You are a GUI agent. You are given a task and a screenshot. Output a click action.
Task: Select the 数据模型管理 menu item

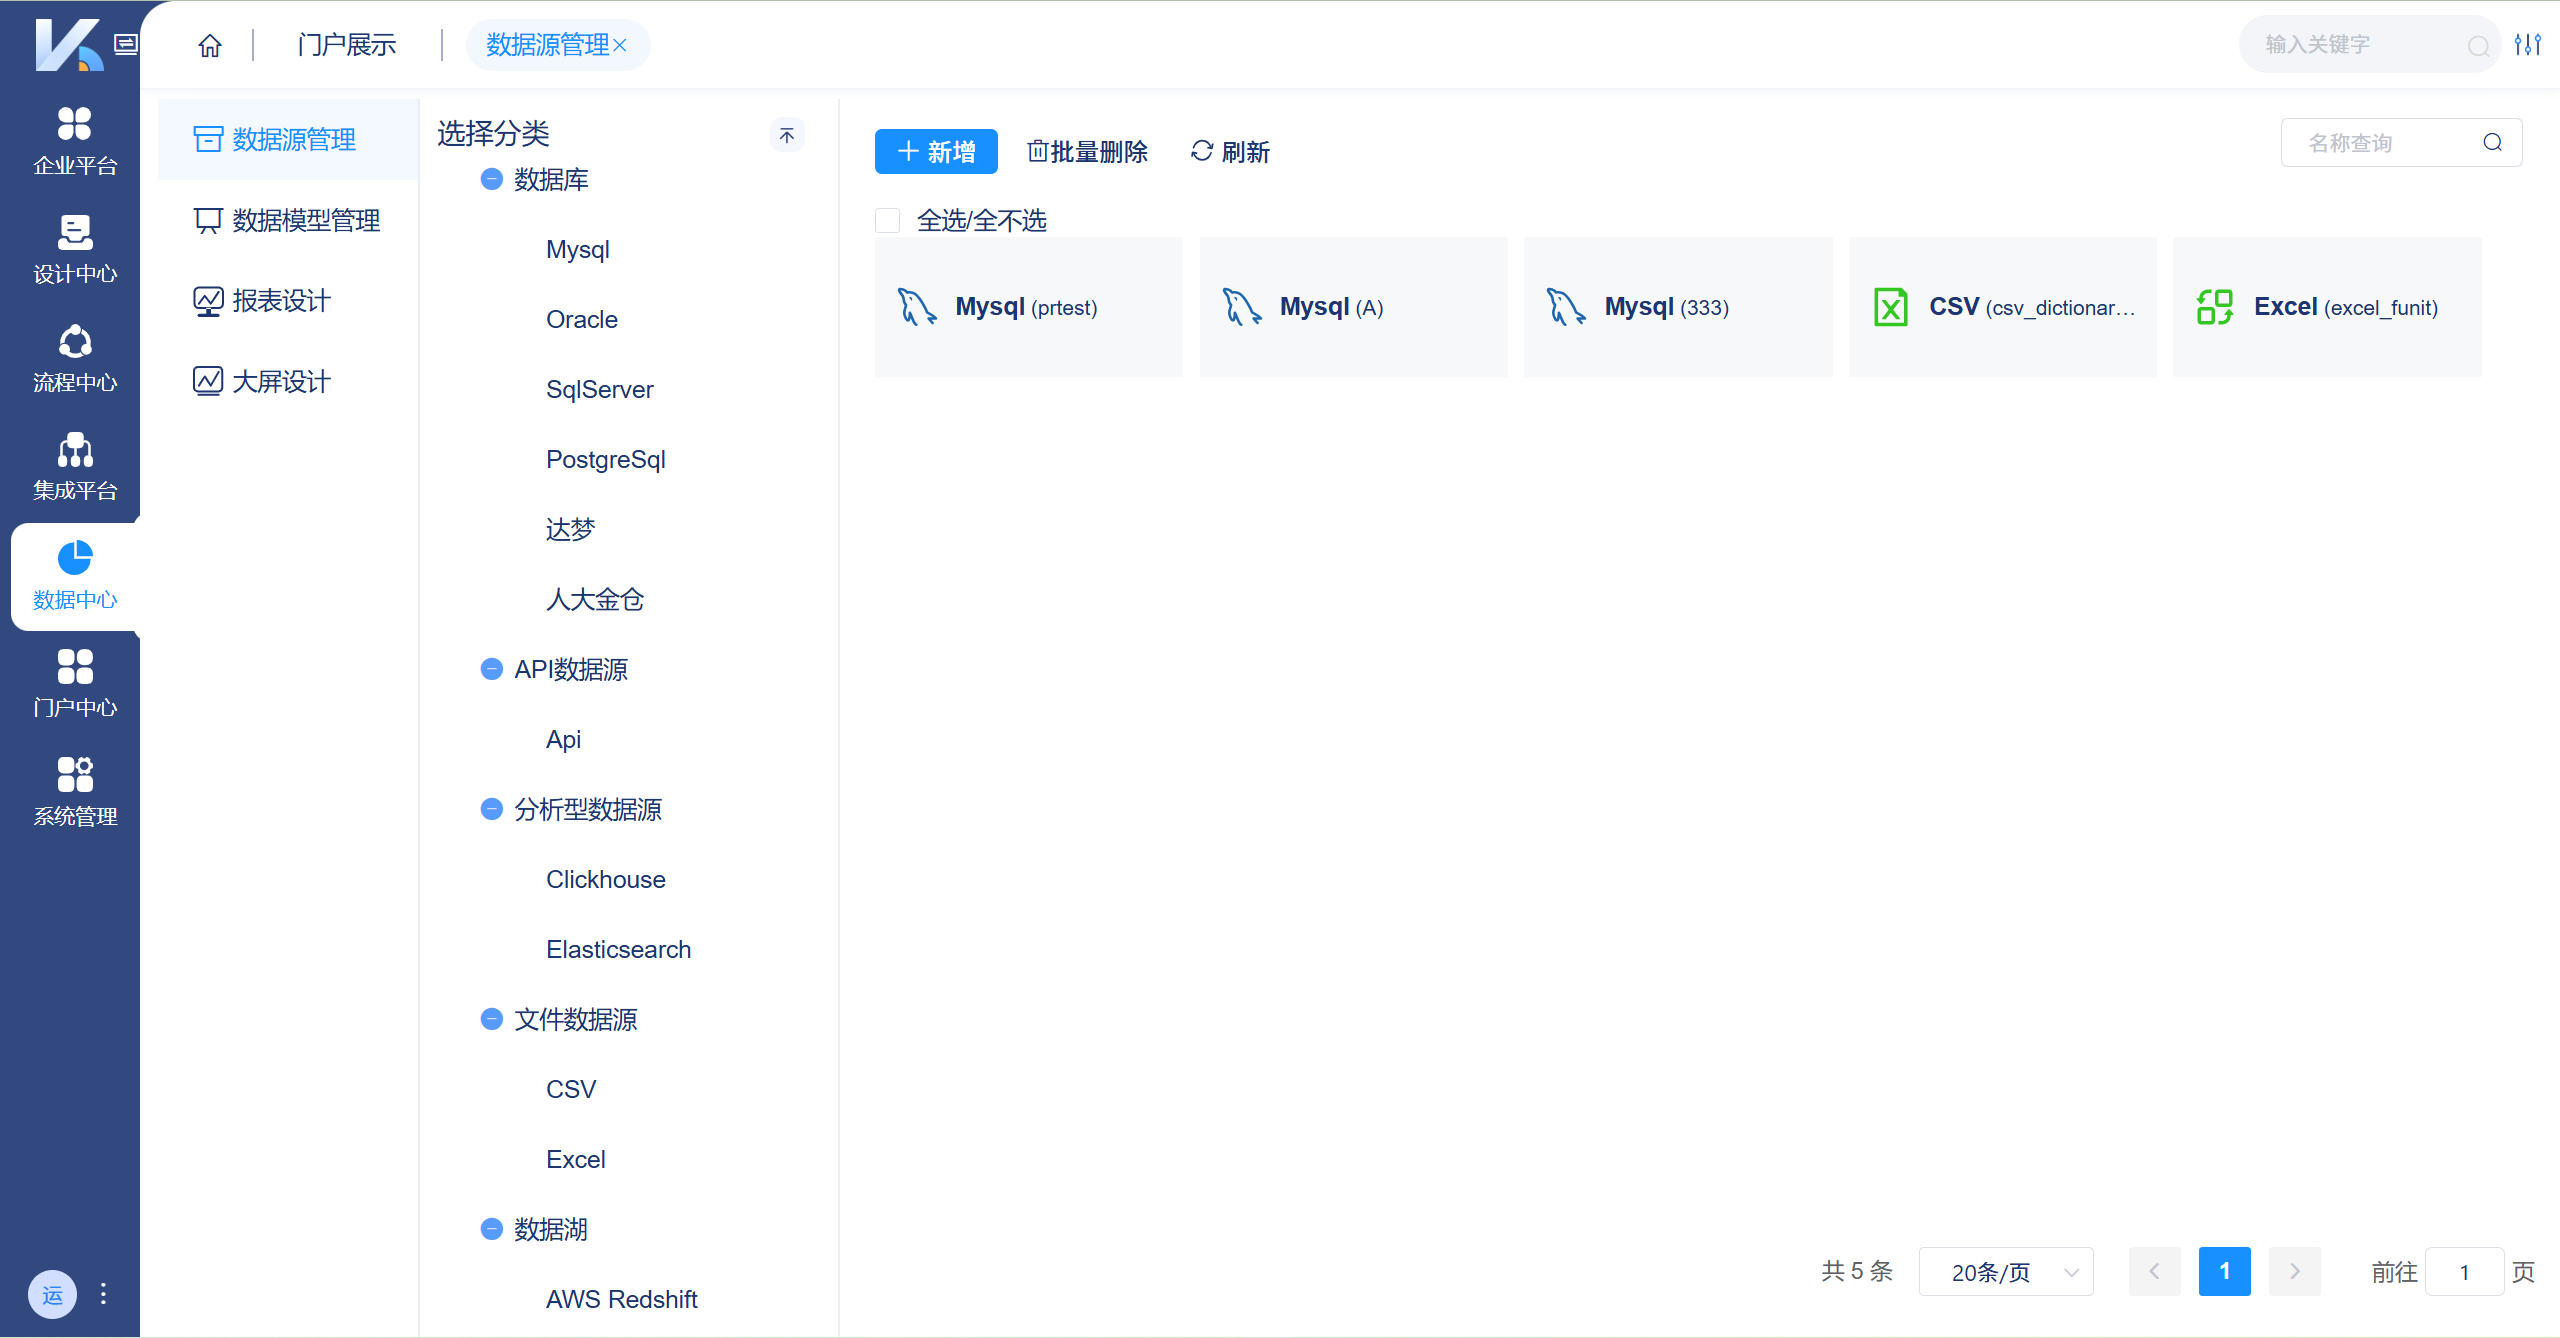(x=305, y=220)
